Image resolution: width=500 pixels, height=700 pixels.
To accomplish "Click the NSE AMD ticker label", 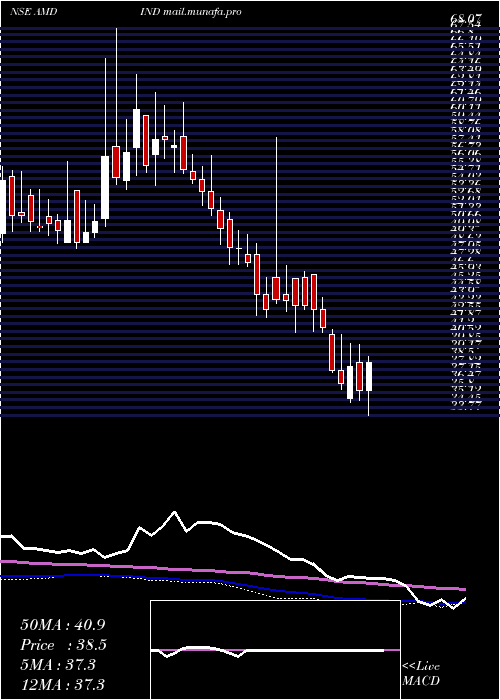I will point(33,12).
